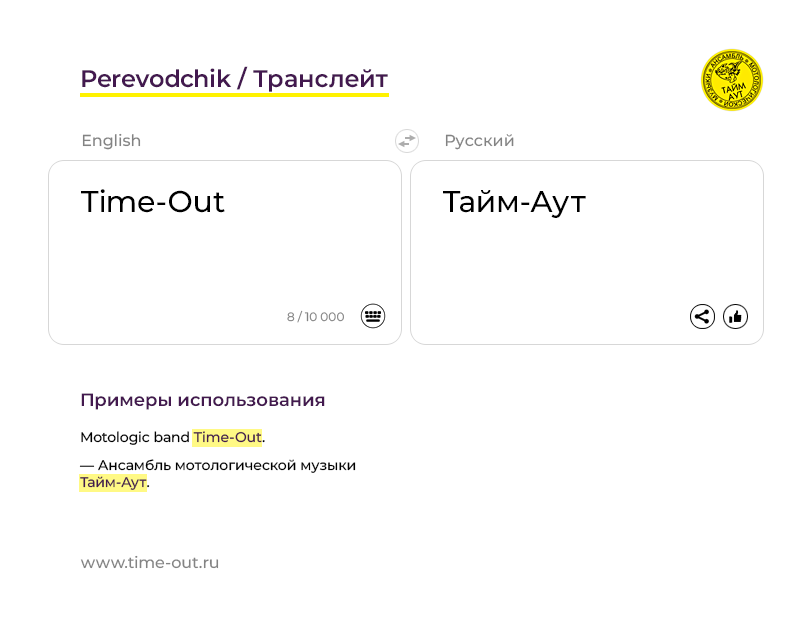Visit the www.time-out.ru website link
812x618 pixels.
[150, 562]
